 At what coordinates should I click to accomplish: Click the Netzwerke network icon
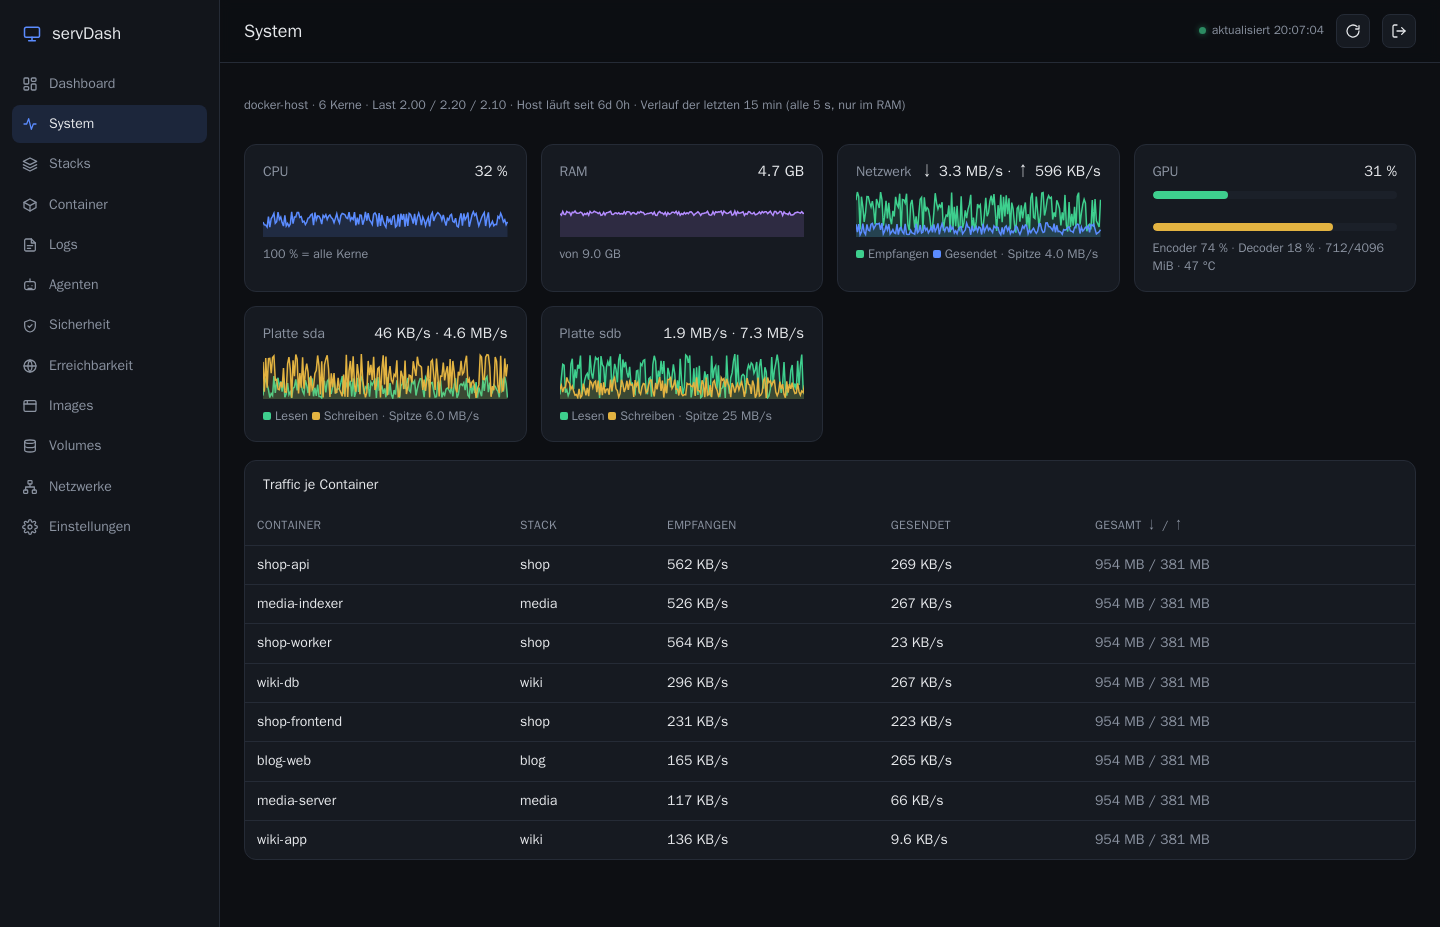click(x=30, y=487)
